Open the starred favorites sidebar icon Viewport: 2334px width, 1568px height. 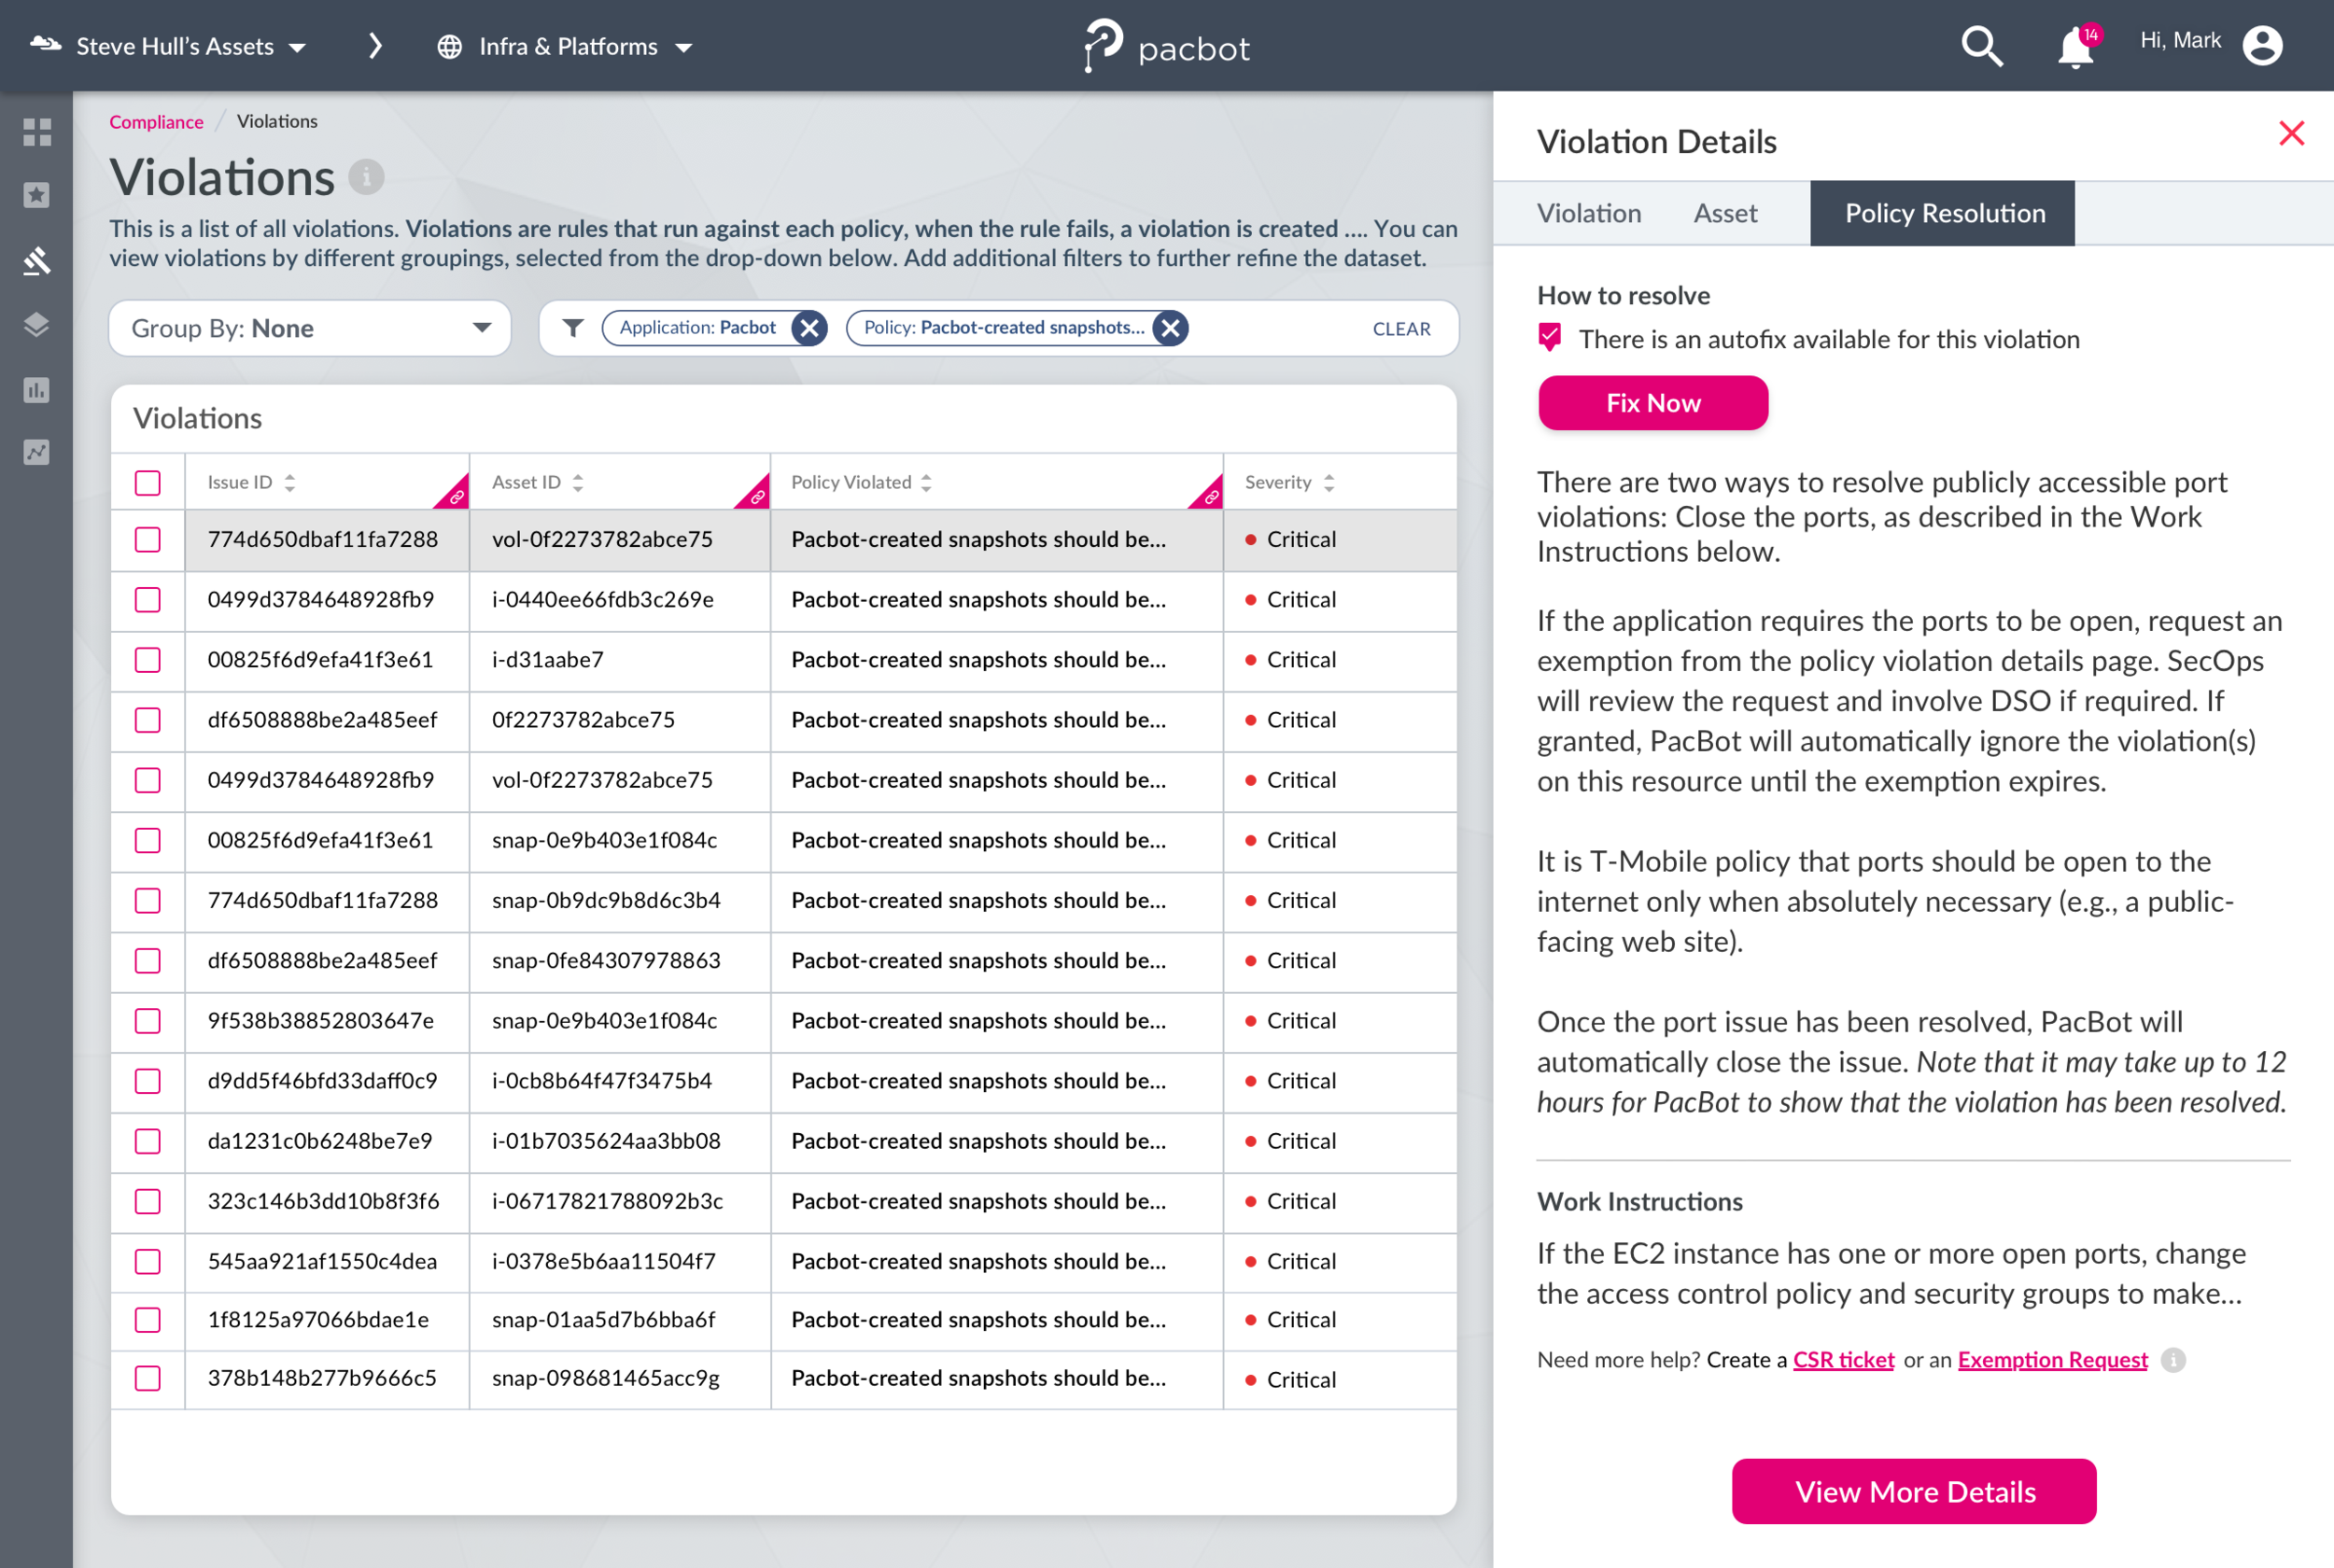coord(37,195)
